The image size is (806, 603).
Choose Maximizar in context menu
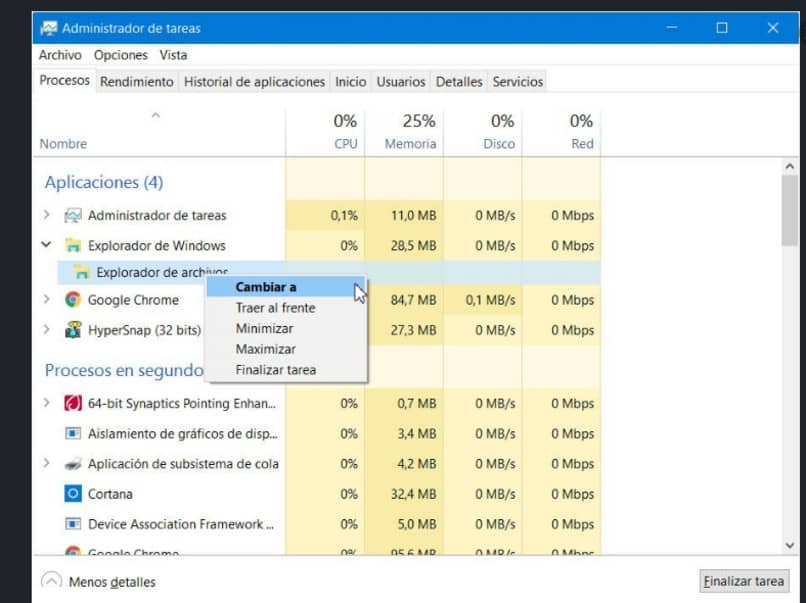click(286, 349)
